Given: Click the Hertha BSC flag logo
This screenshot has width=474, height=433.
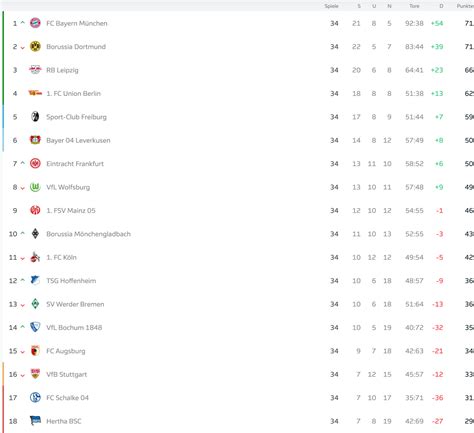Looking at the screenshot, I should pyautogui.click(x=35, y=421).
